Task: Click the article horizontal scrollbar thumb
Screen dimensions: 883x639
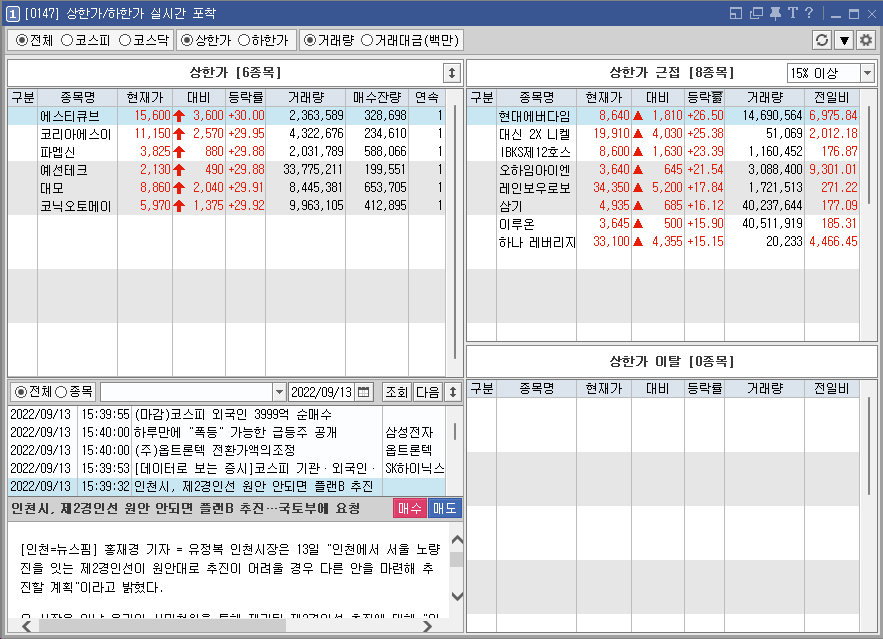Action: (162, 626)
